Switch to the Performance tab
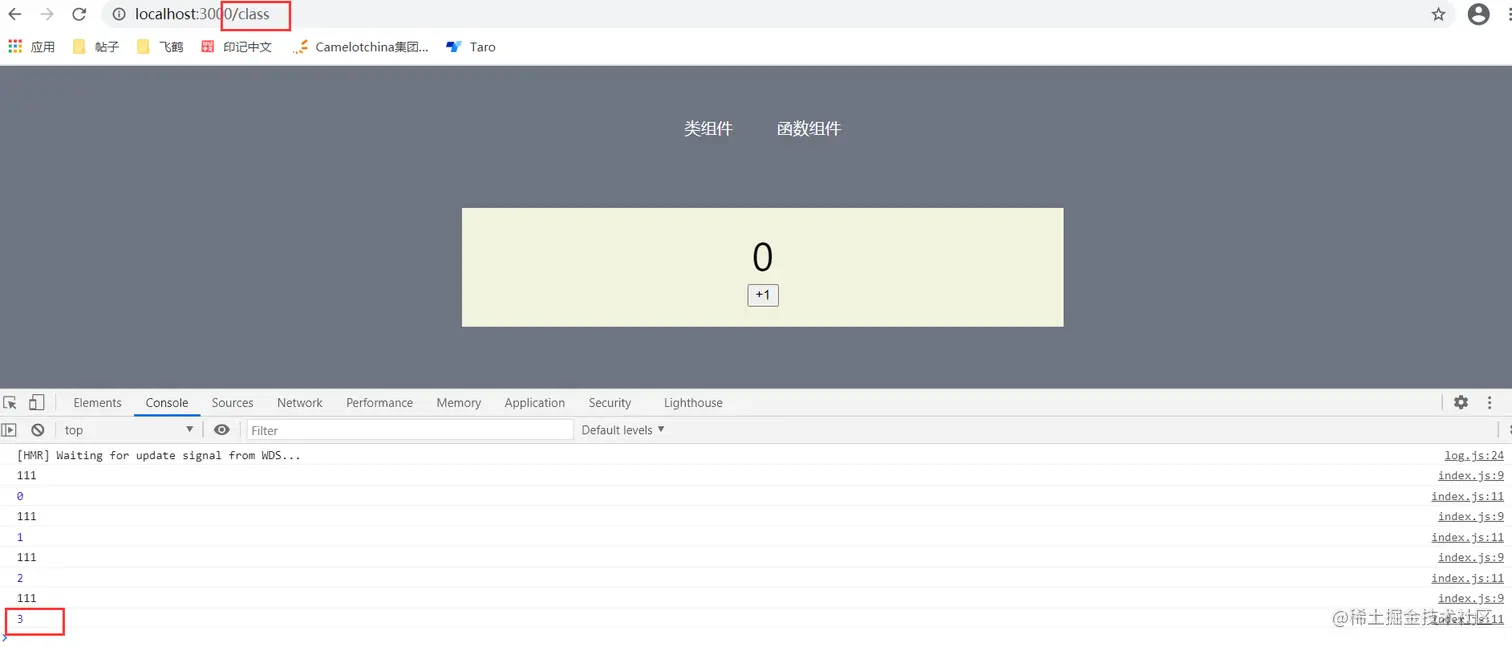 pos(379,403)
